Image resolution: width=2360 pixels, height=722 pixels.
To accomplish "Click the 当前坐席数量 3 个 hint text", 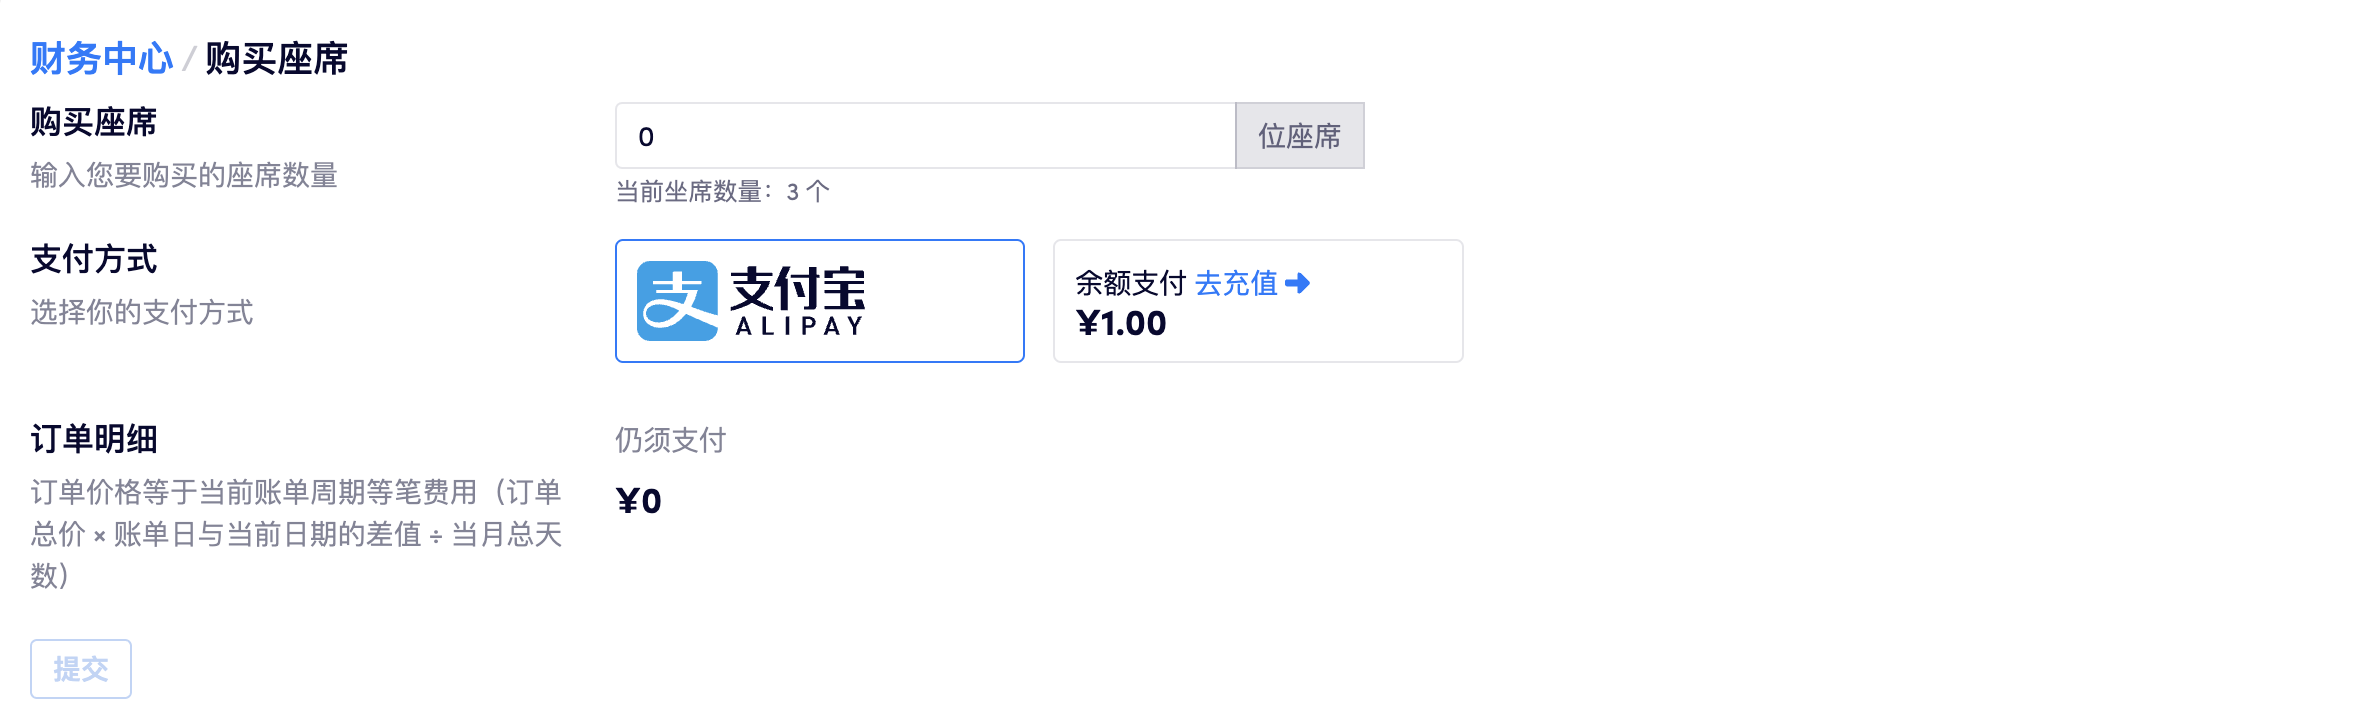I will pos(722,192).
